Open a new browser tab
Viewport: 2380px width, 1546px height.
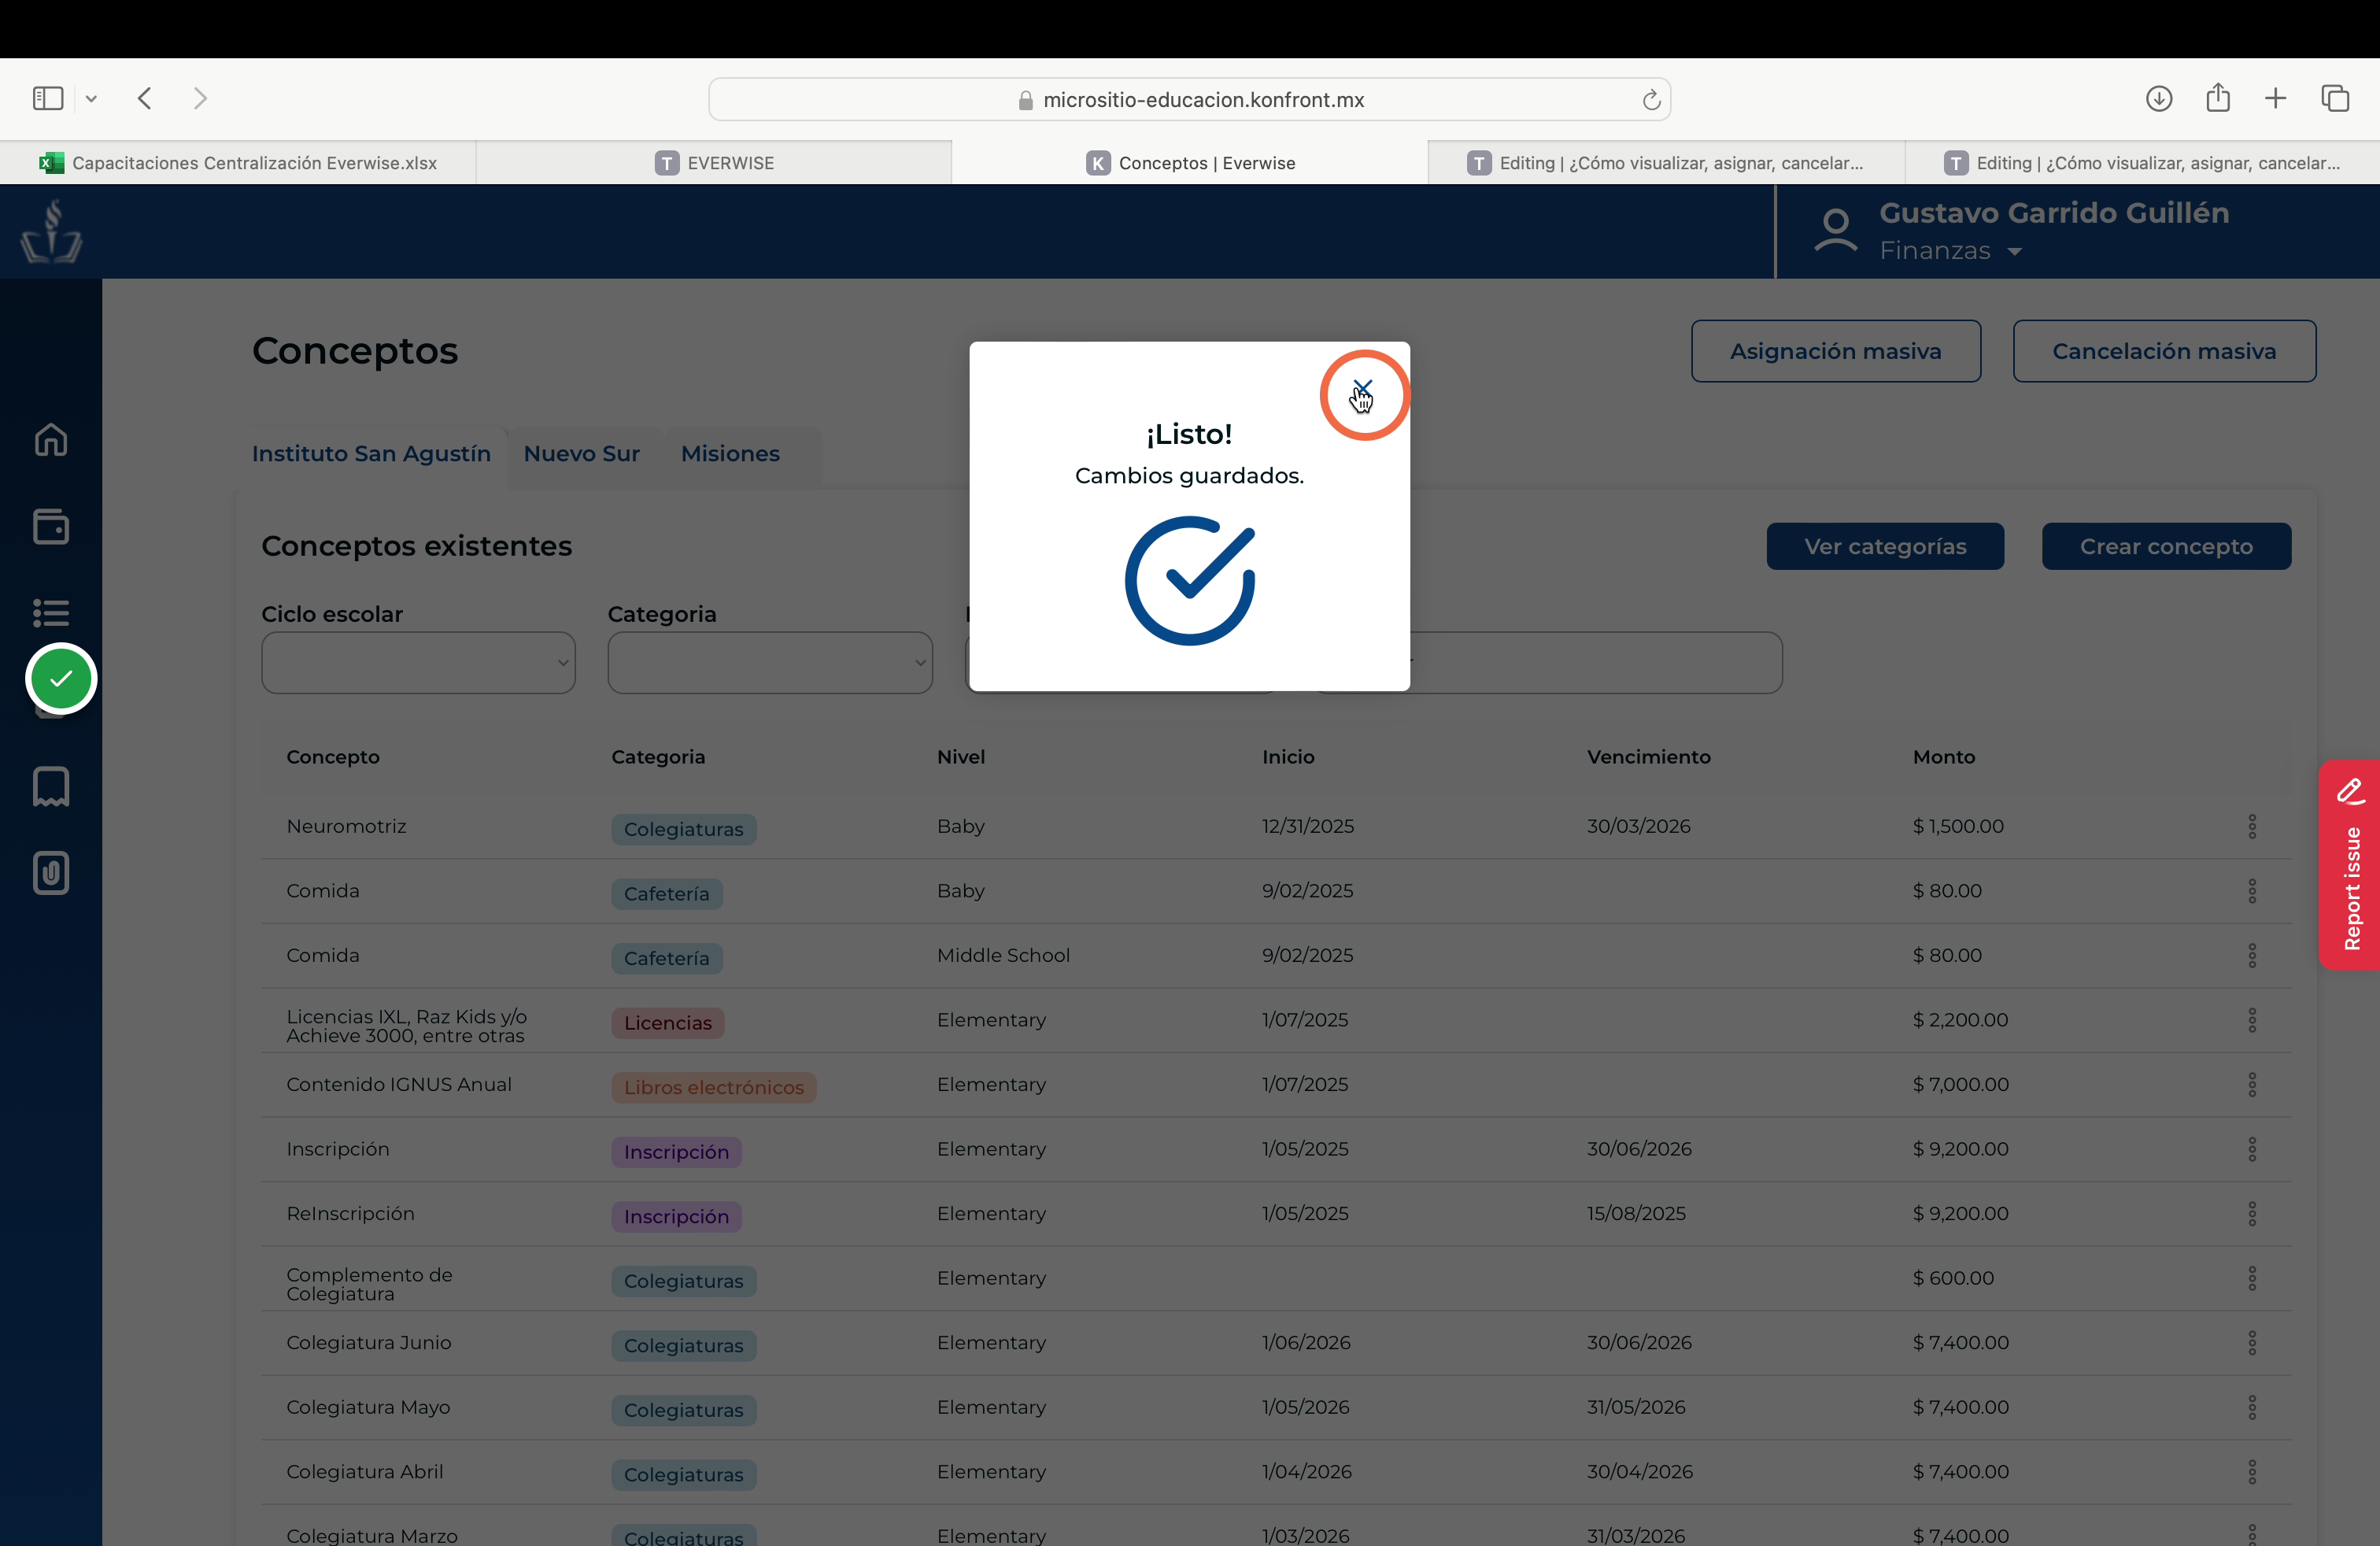[x=2276, y=98]
